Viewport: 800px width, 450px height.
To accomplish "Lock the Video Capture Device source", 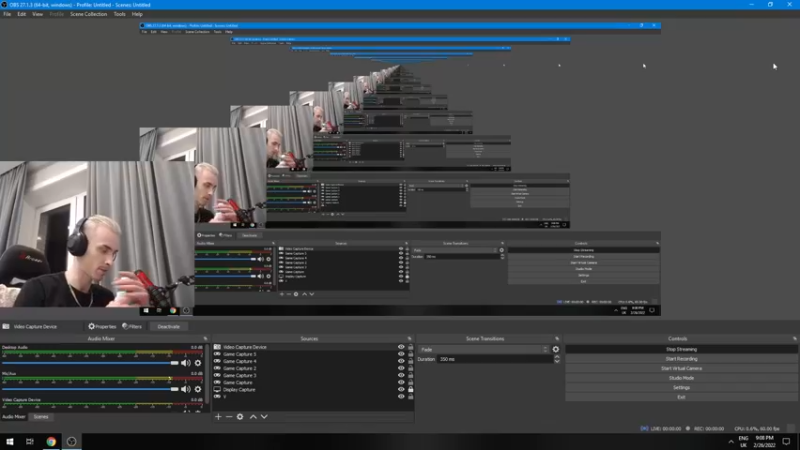I will pyautogui.click(x=410, y=347).
